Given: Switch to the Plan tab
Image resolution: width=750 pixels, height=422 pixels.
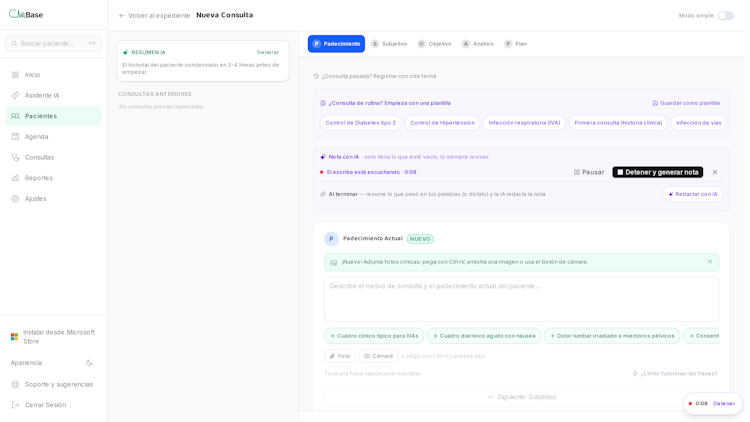Looking at the screenshot, I should (516, 44).
